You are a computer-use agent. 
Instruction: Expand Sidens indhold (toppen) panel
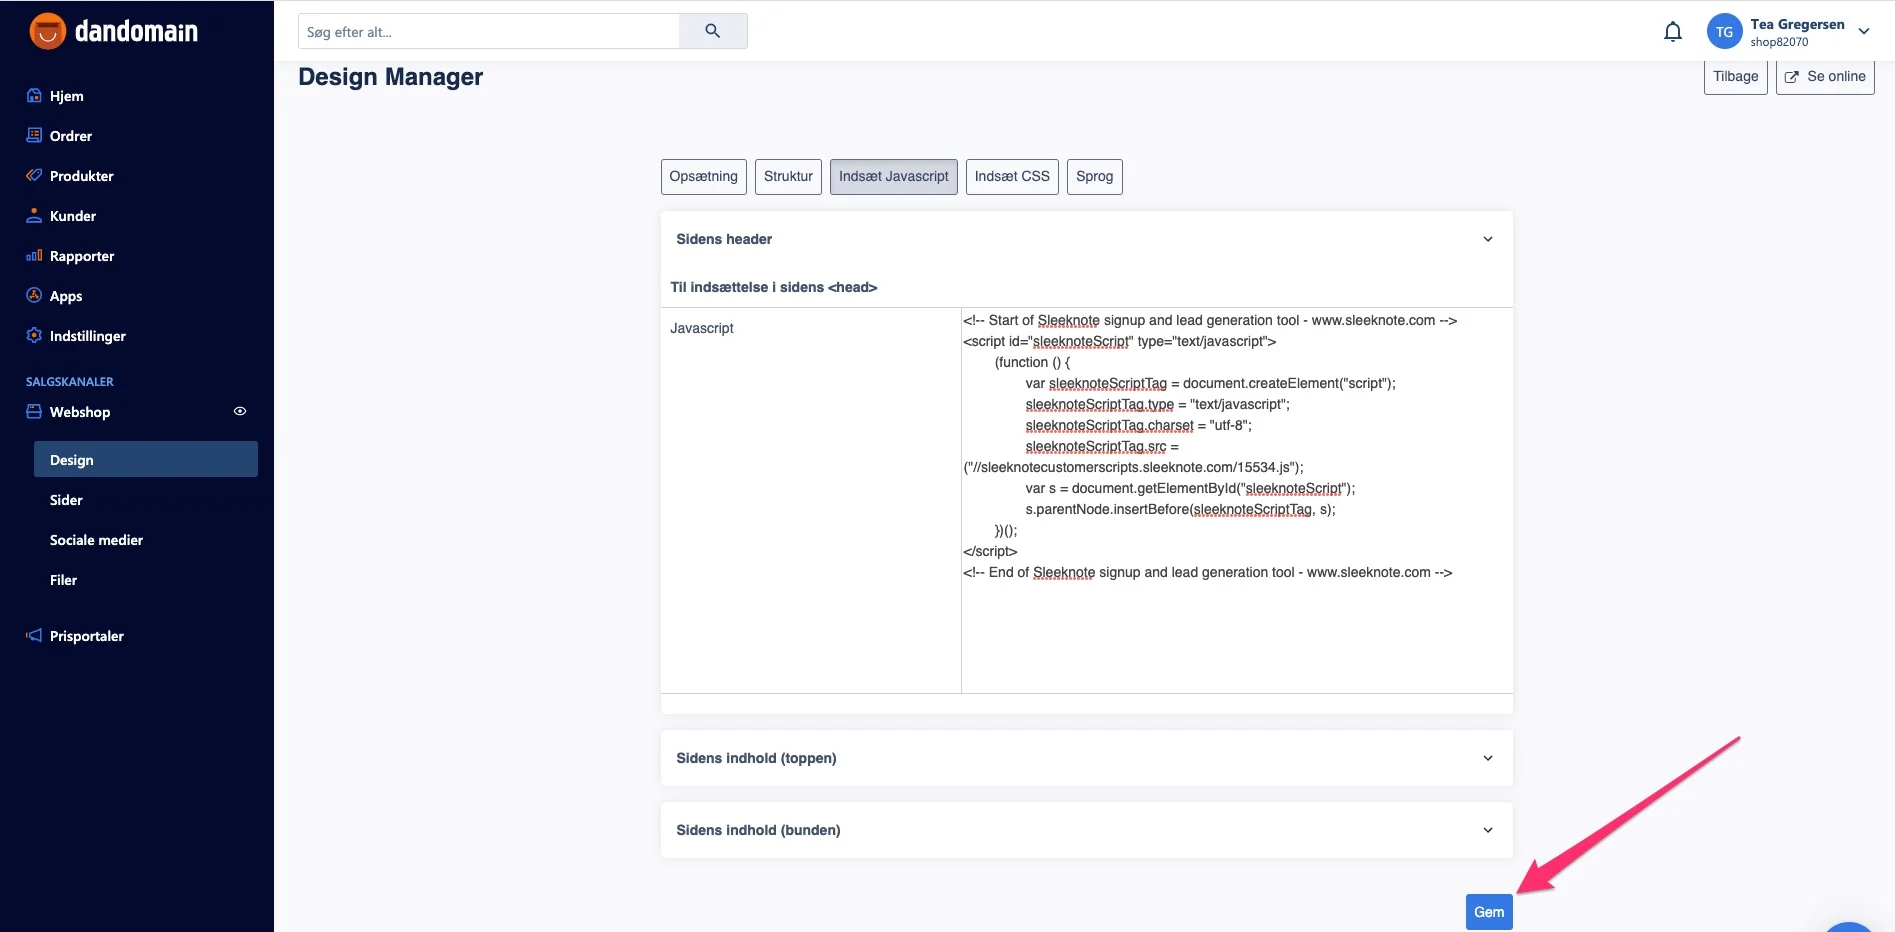[x=1487, y=758]
